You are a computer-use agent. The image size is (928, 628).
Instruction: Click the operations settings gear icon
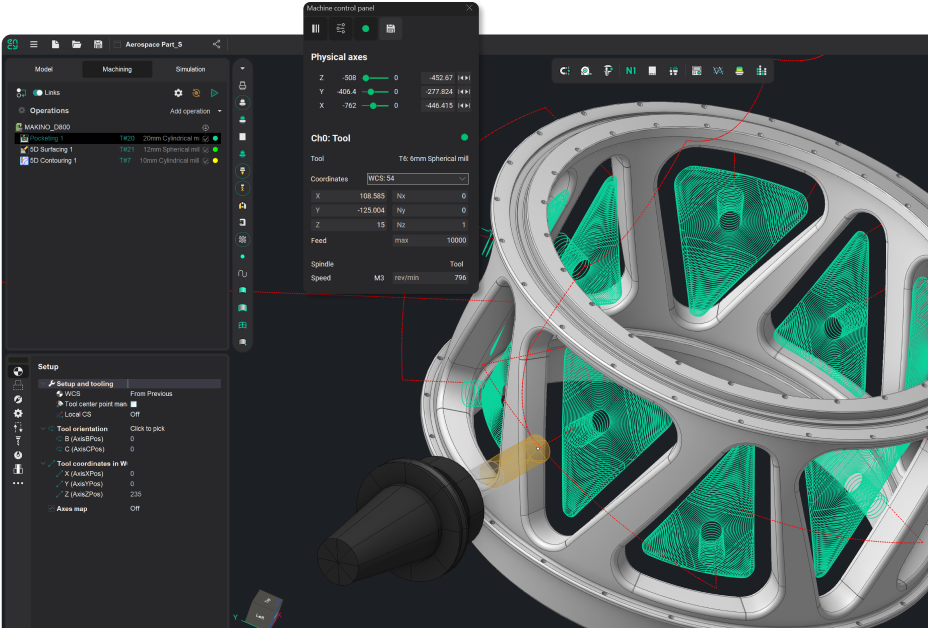point(178,93)
